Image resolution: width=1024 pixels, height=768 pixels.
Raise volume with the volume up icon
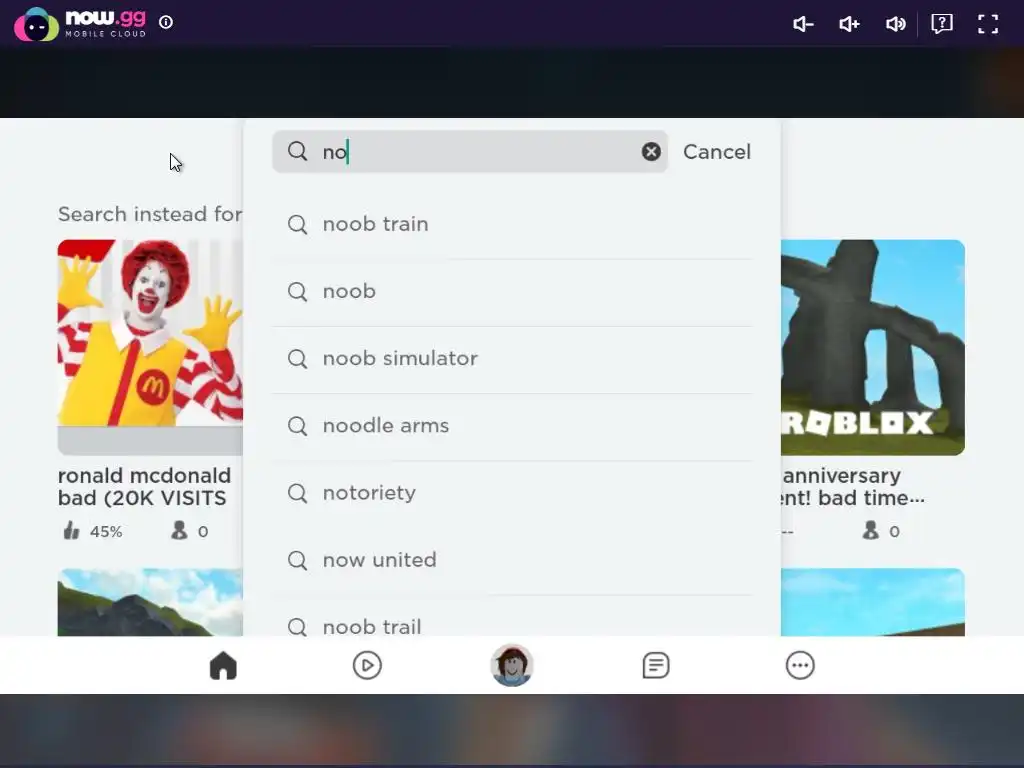coord(849,24)
